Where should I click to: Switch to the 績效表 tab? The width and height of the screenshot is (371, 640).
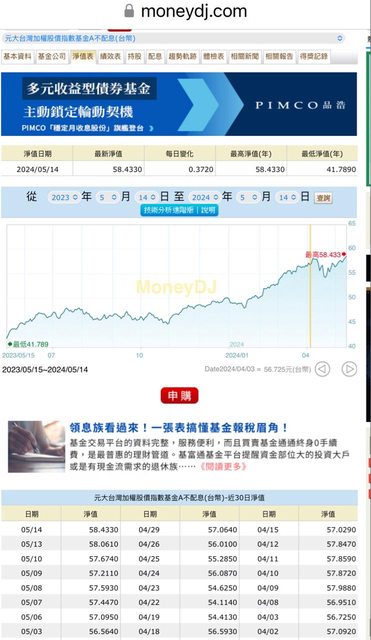110,57
